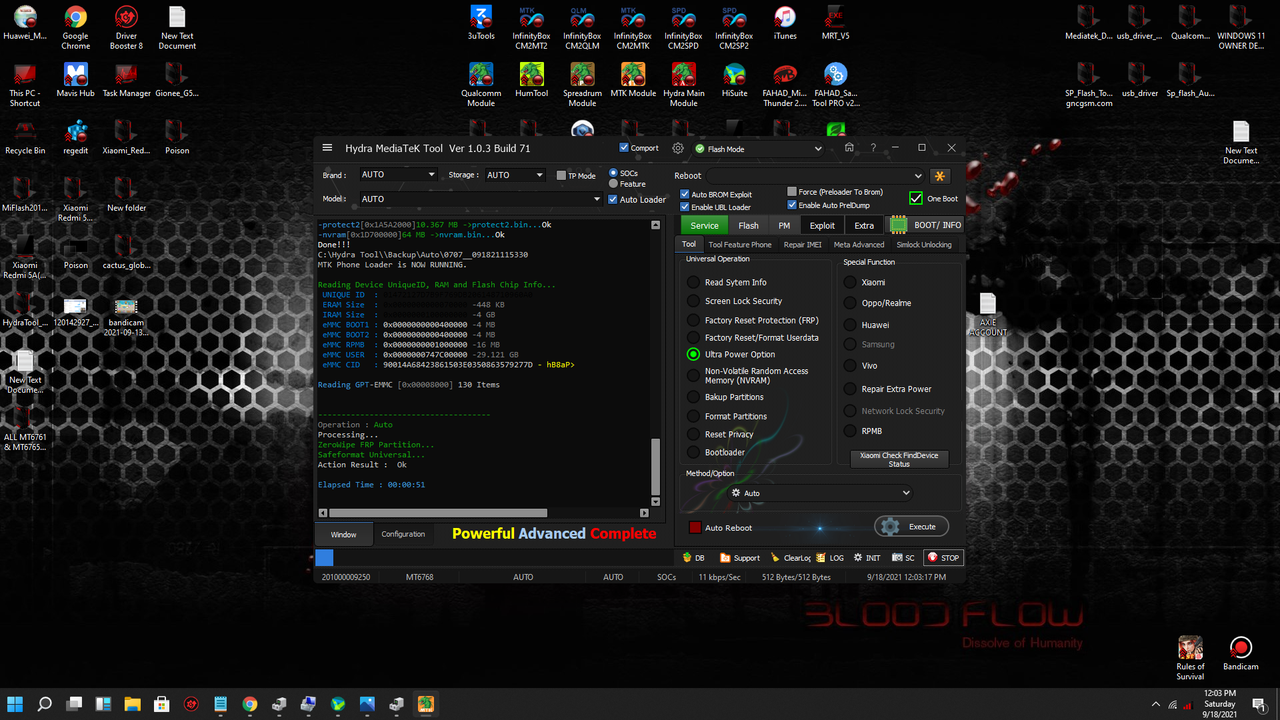Open help question mark in Hydra title bar
This screenshot has height=720, width=1280.
(x=873, y=148)
